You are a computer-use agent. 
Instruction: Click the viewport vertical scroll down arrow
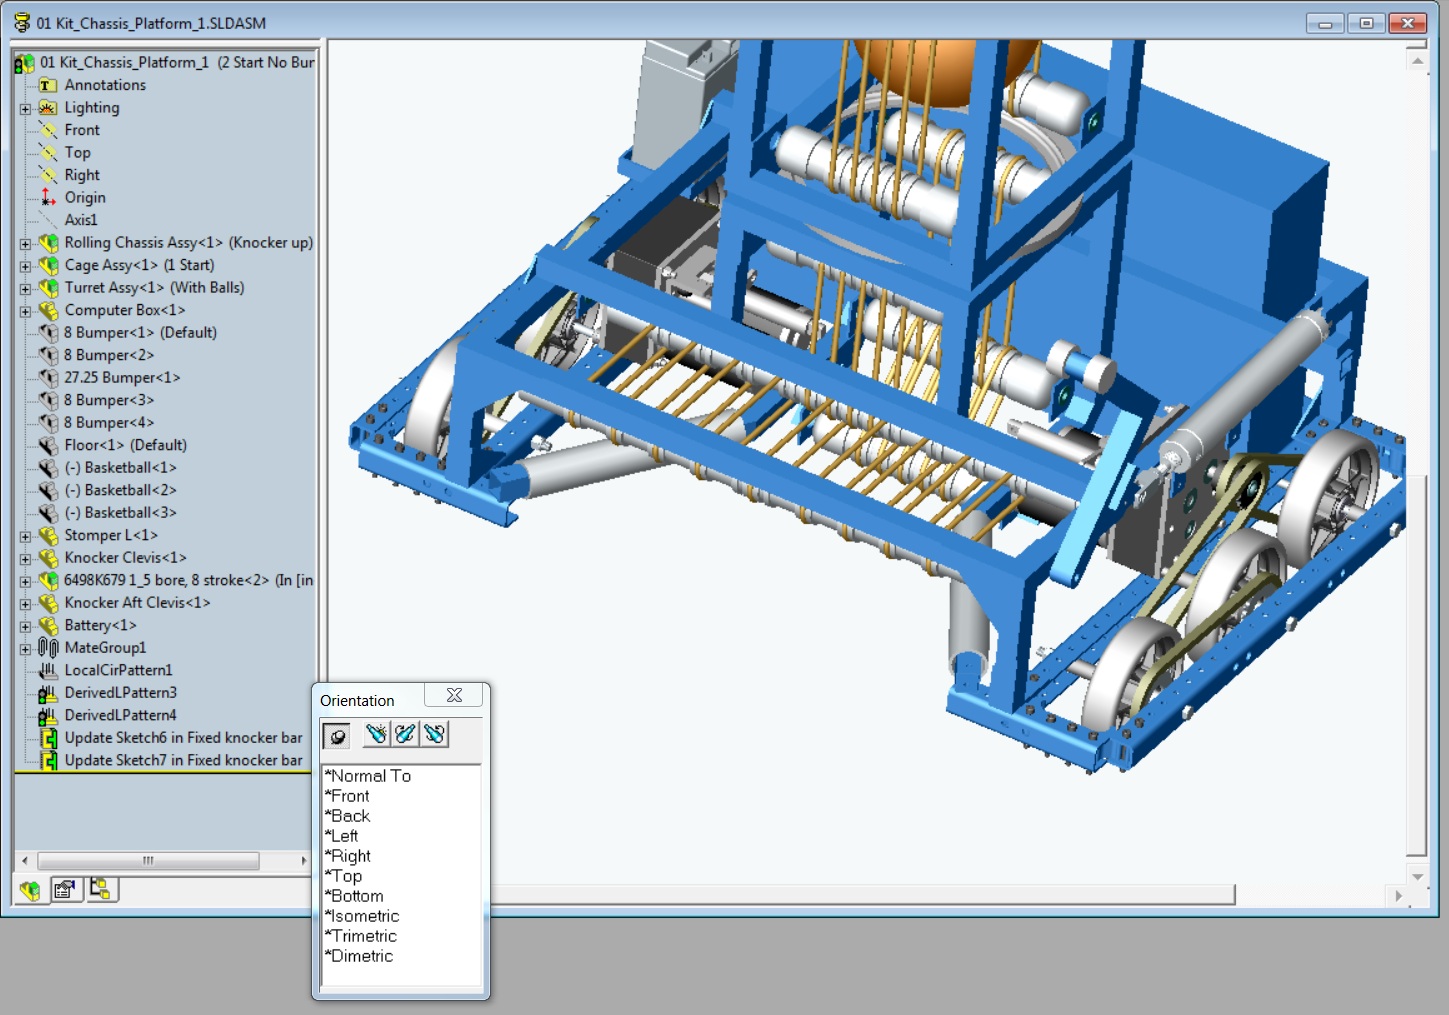[1417, 876]
